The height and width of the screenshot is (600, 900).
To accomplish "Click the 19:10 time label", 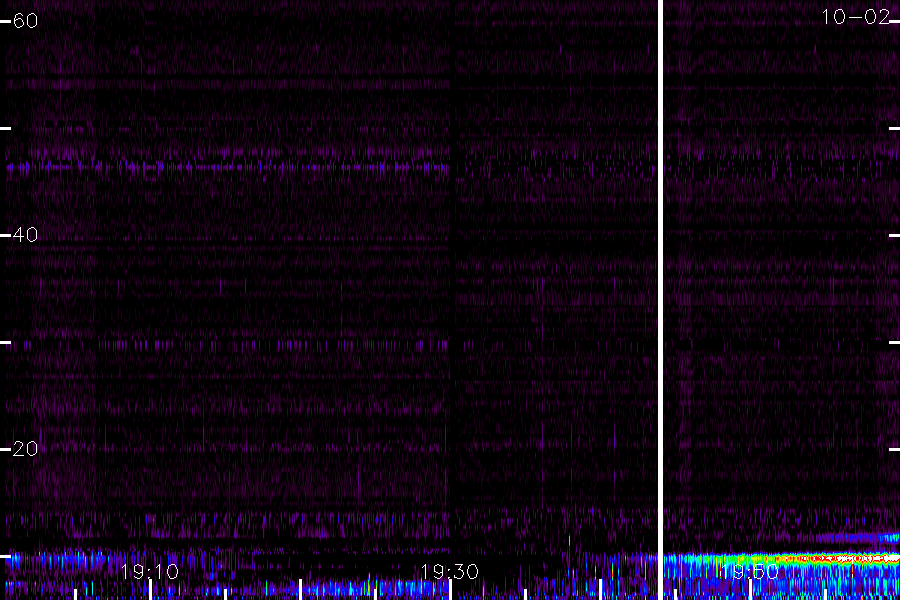I will 150,572.
